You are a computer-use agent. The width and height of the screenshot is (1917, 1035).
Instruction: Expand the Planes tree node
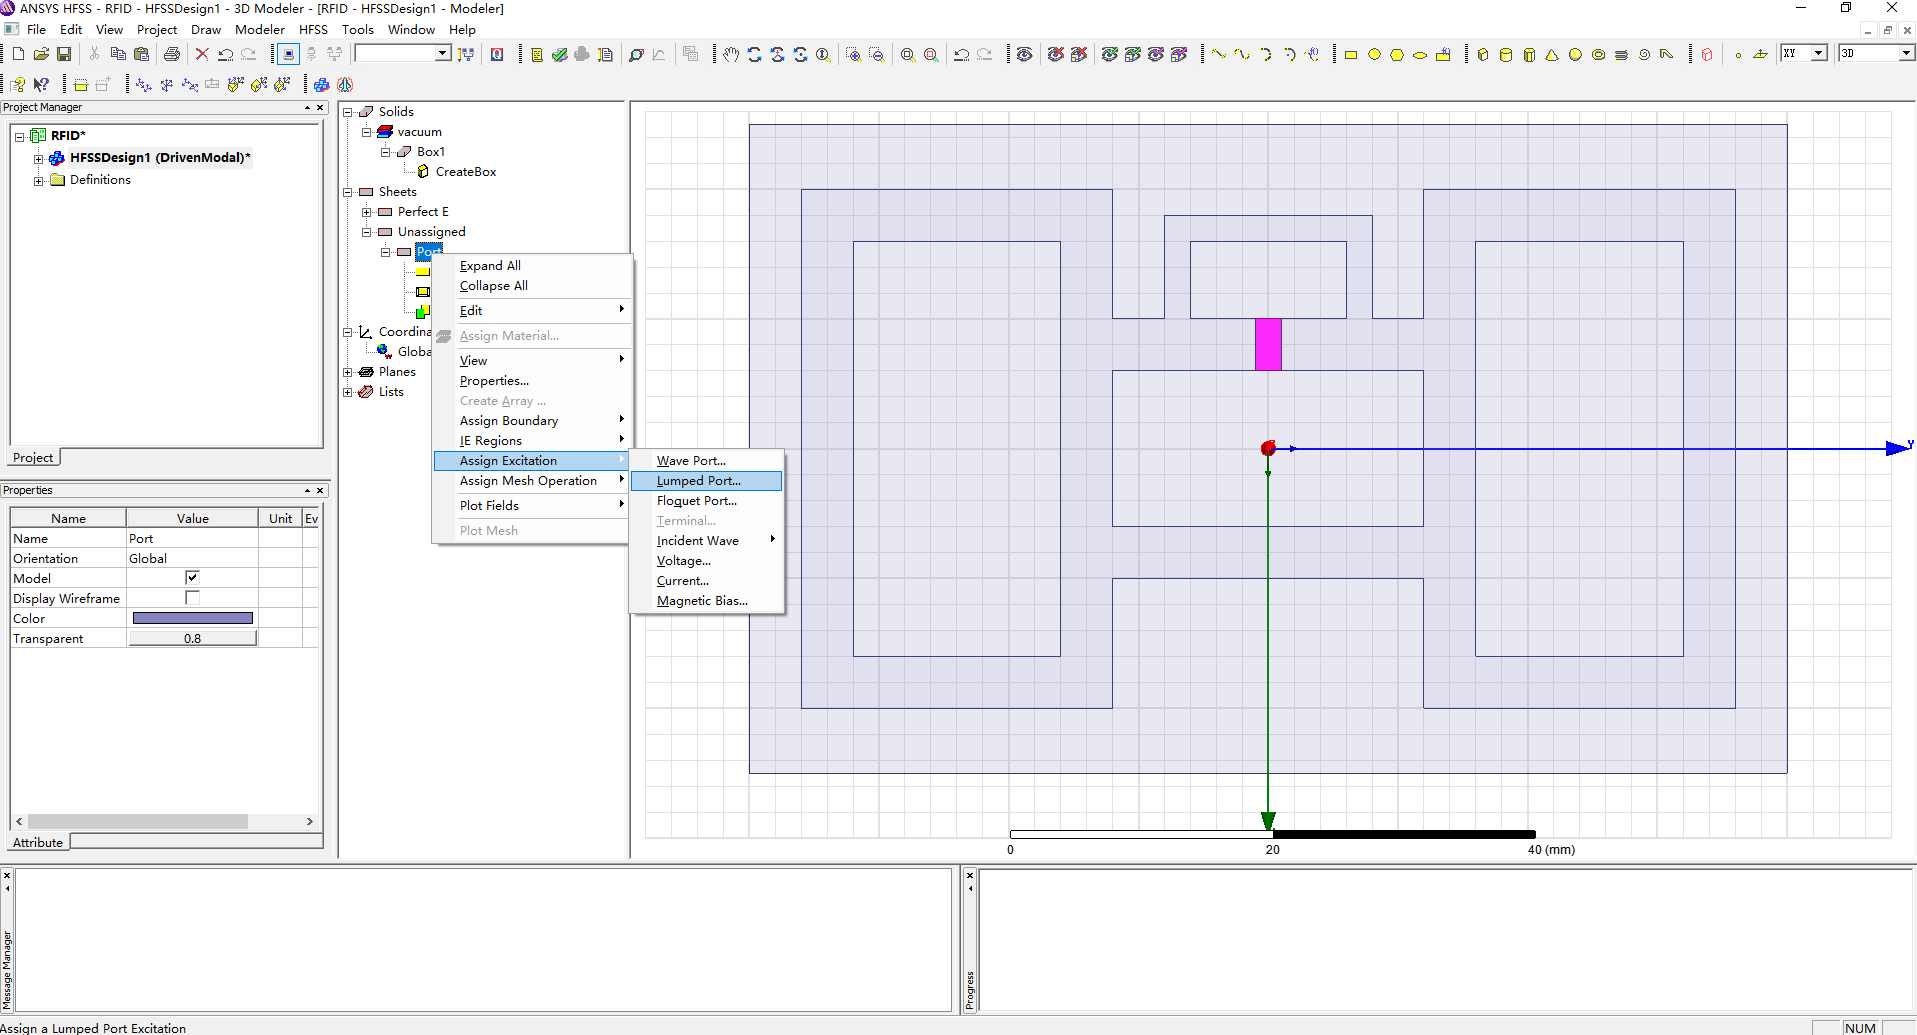tap(348, 372)
